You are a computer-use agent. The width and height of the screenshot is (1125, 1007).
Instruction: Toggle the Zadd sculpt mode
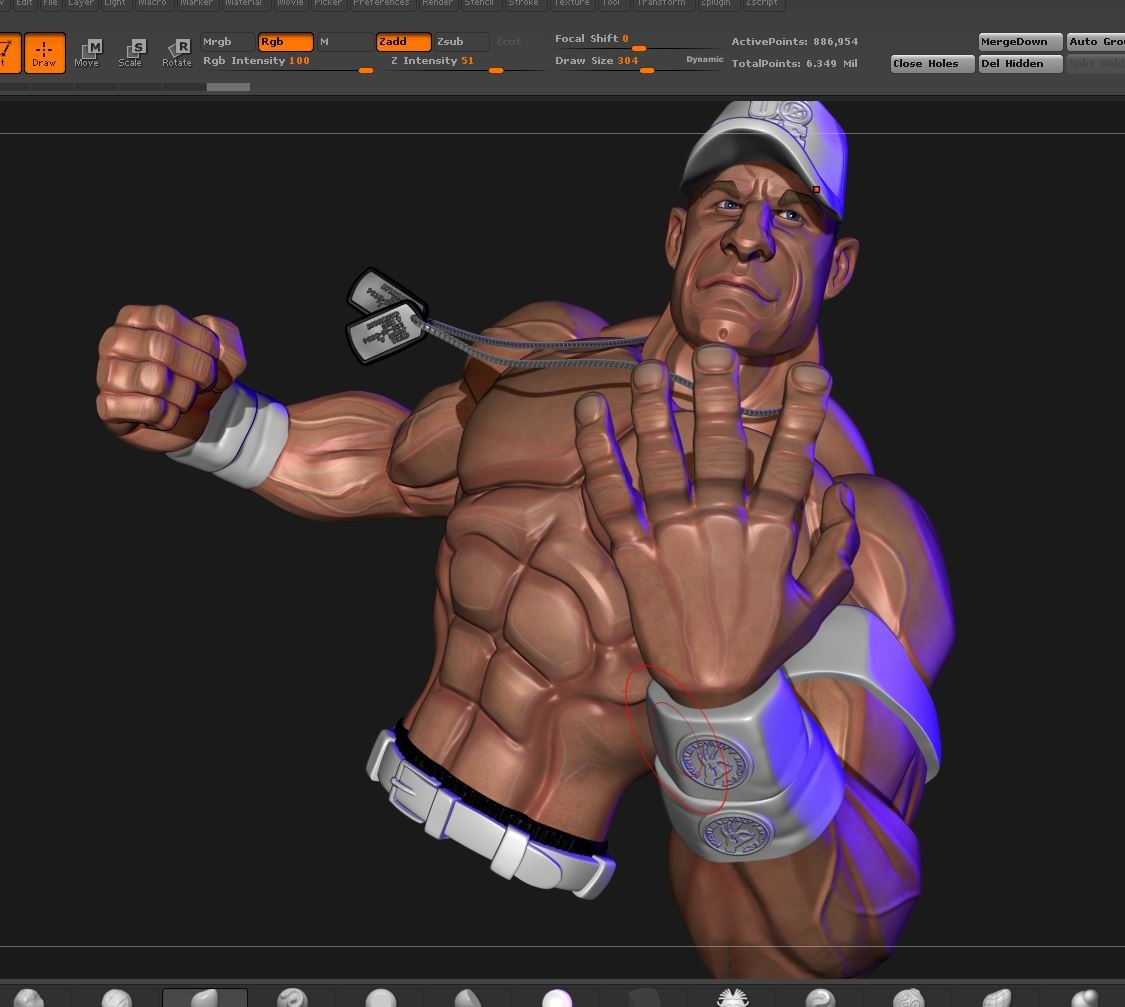point(404,42)
